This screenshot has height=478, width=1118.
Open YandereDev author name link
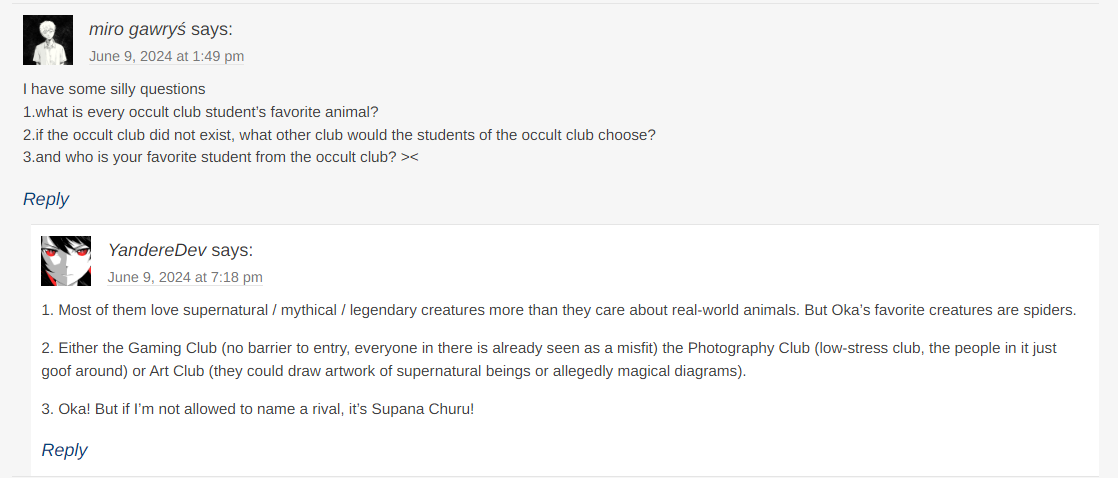point(157,250)
